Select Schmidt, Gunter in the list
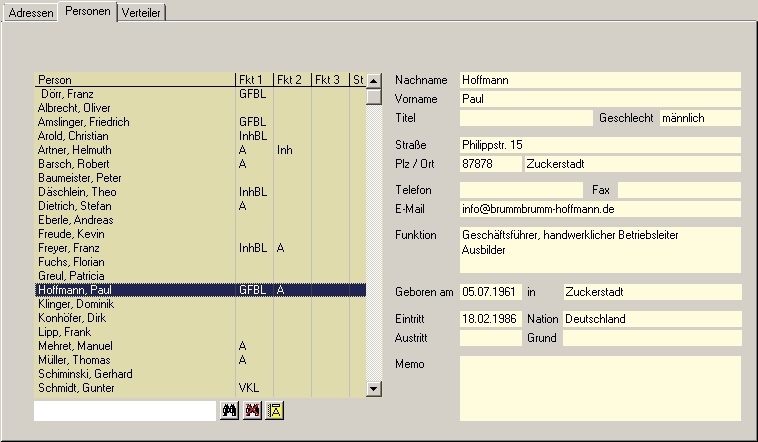The width and height of the screenshot is (758, 442). [77, 388]
